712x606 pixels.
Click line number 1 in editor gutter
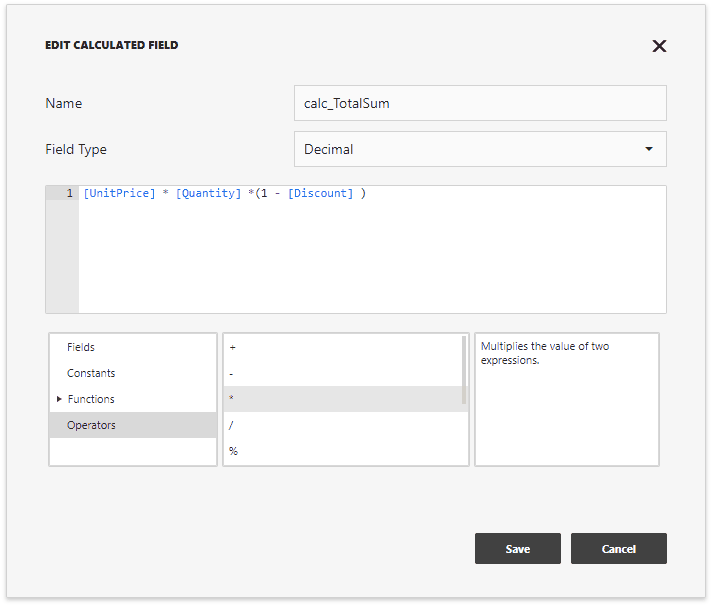click(x=69, y=193)
